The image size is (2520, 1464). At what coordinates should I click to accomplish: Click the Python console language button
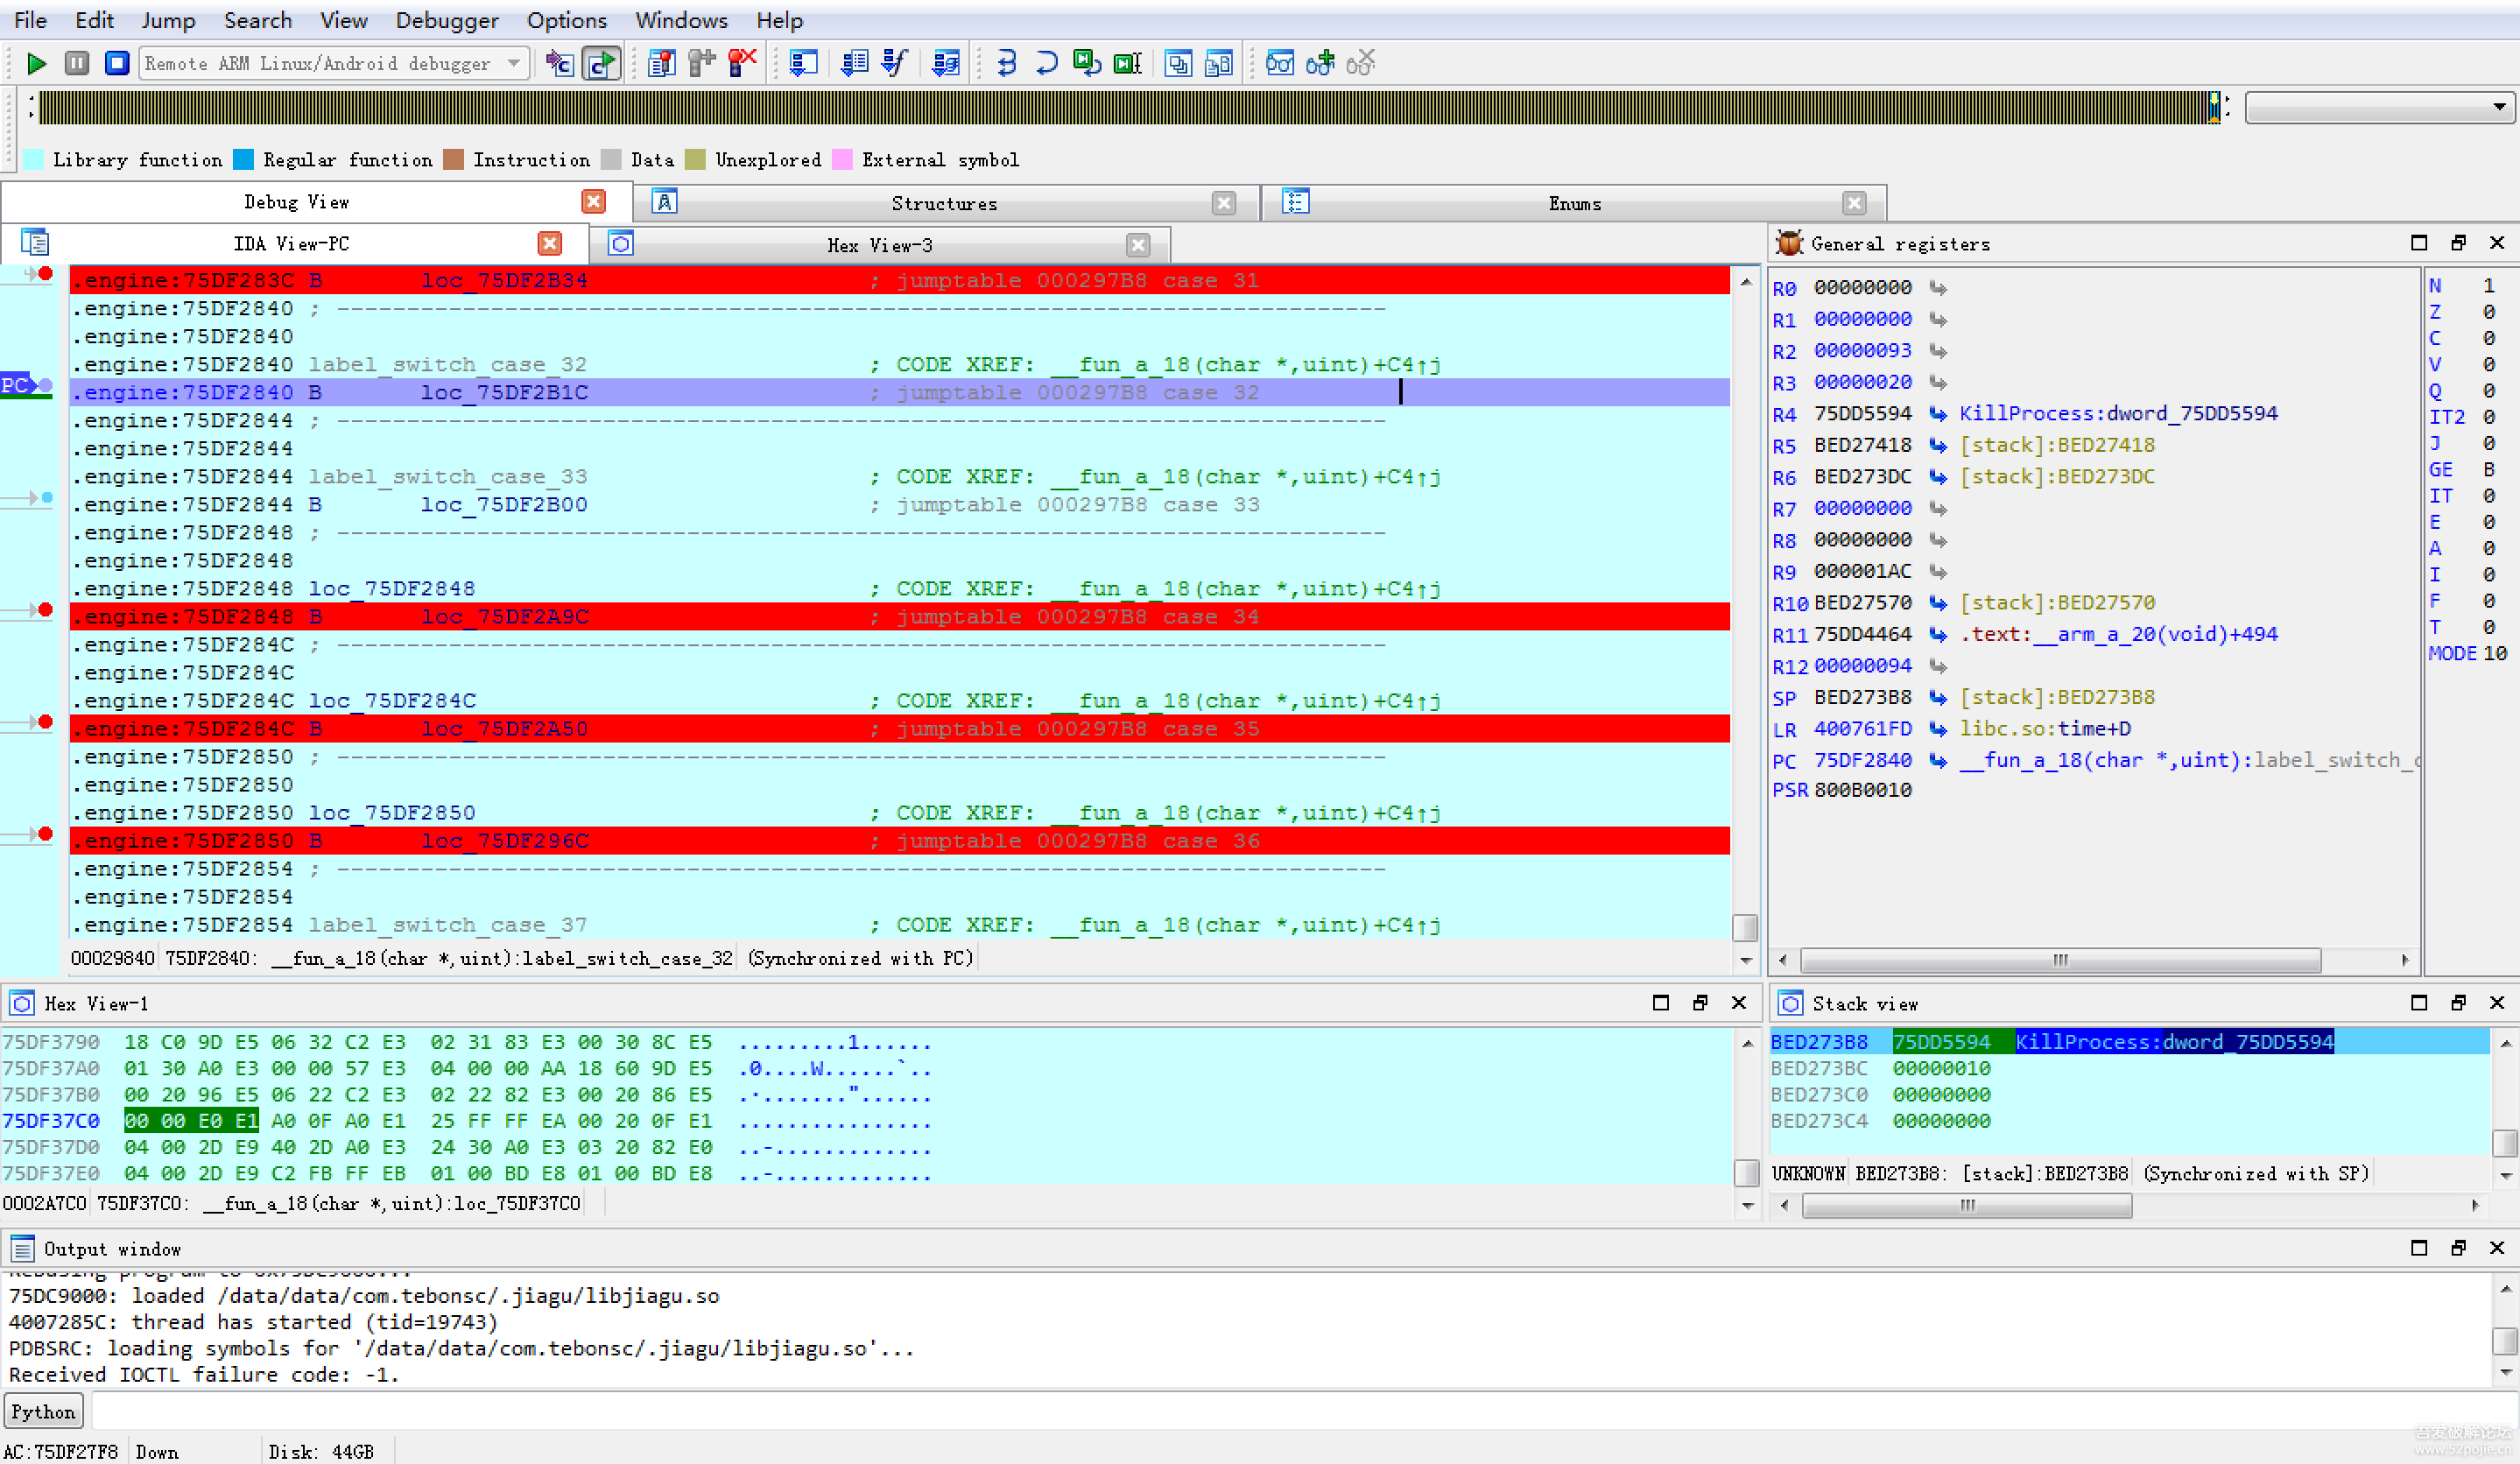coord(43,1411)
